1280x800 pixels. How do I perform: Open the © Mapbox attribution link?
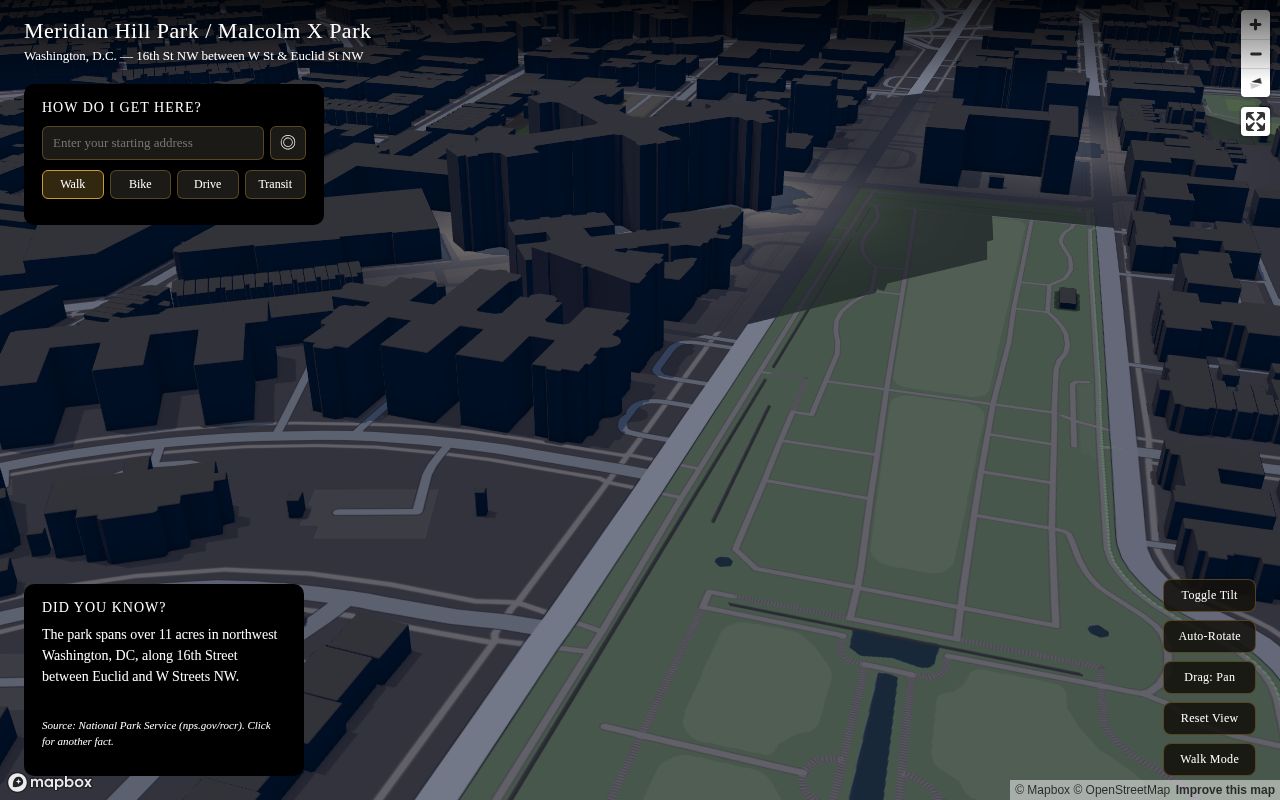(x=1042, y=790)
